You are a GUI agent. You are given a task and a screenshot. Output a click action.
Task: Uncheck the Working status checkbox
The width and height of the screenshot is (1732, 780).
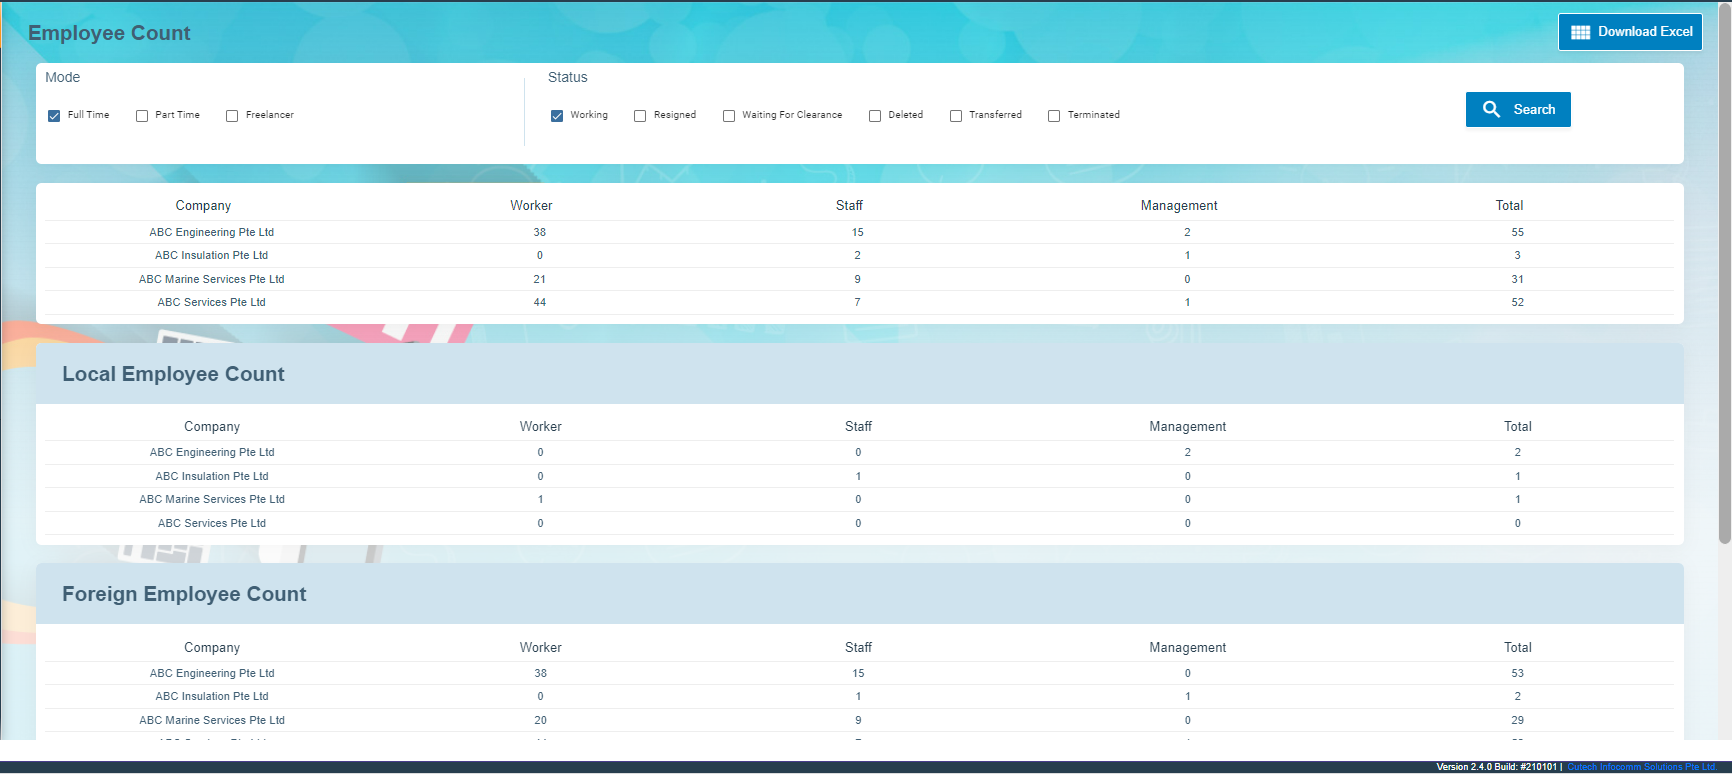pyautogui.click(x=557, y=116)
